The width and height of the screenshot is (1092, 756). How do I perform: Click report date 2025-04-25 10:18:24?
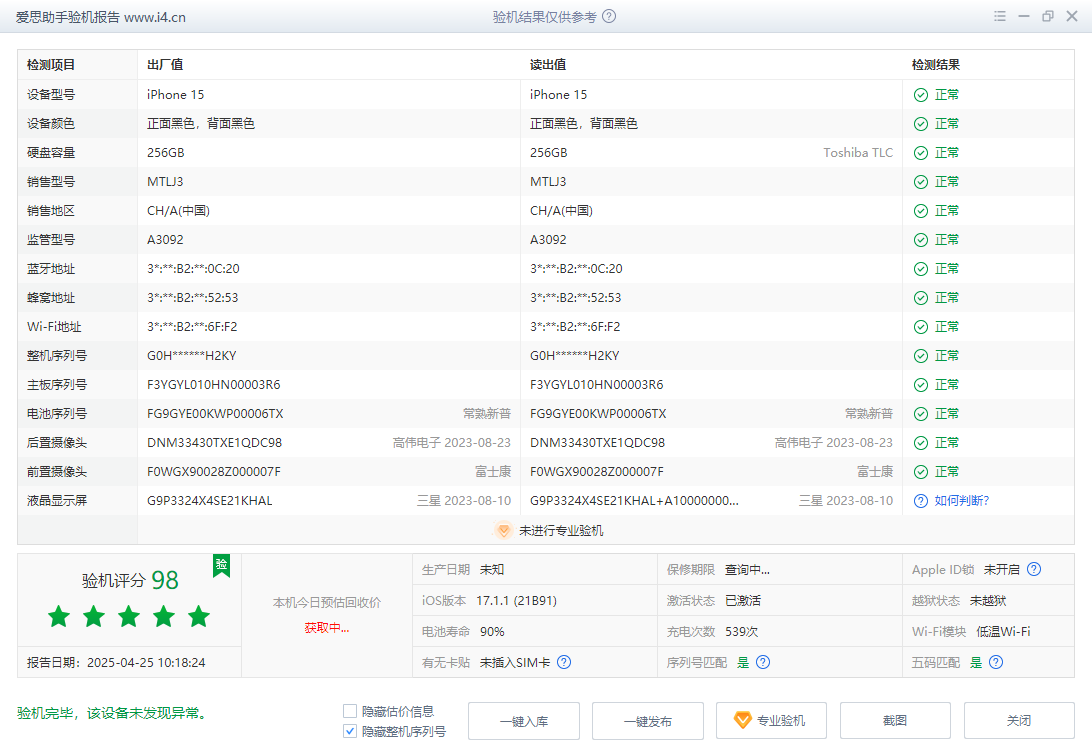(x=146, y=663)
